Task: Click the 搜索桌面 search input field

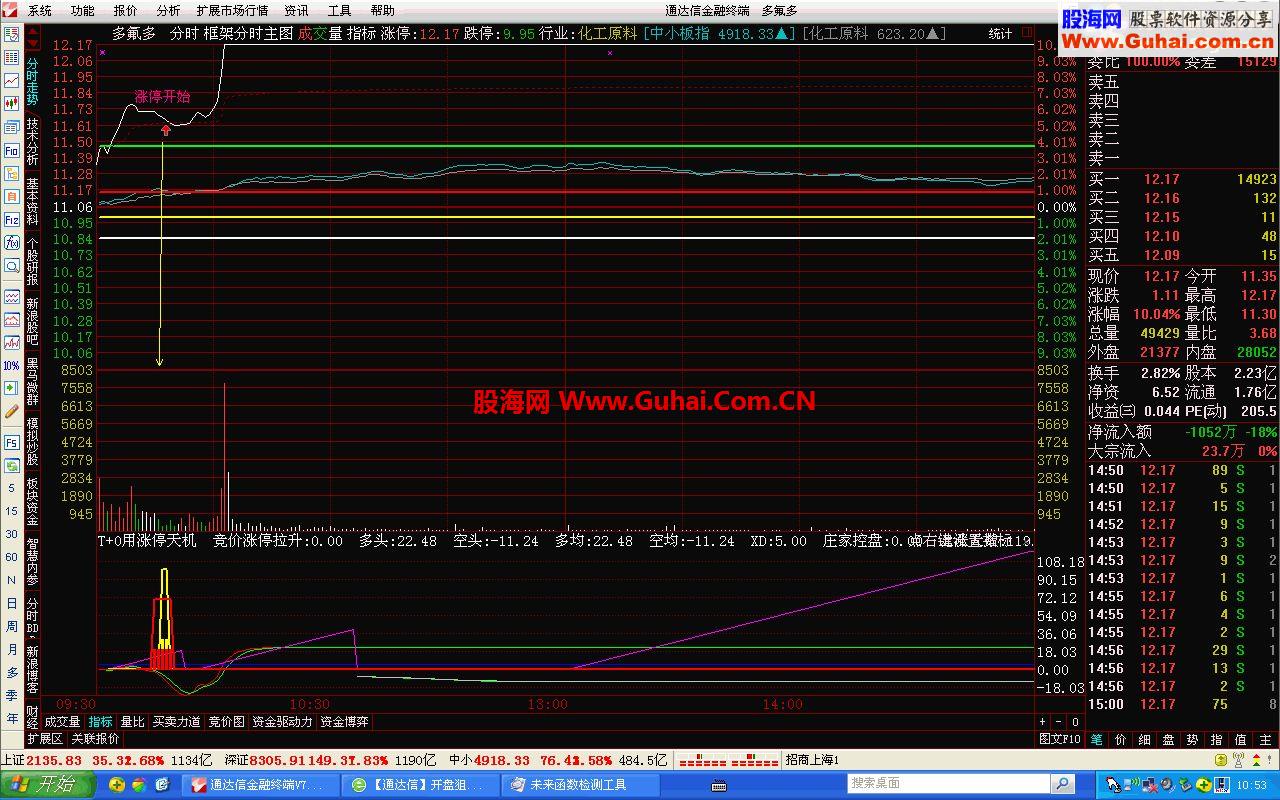Action: coord(947,784)
